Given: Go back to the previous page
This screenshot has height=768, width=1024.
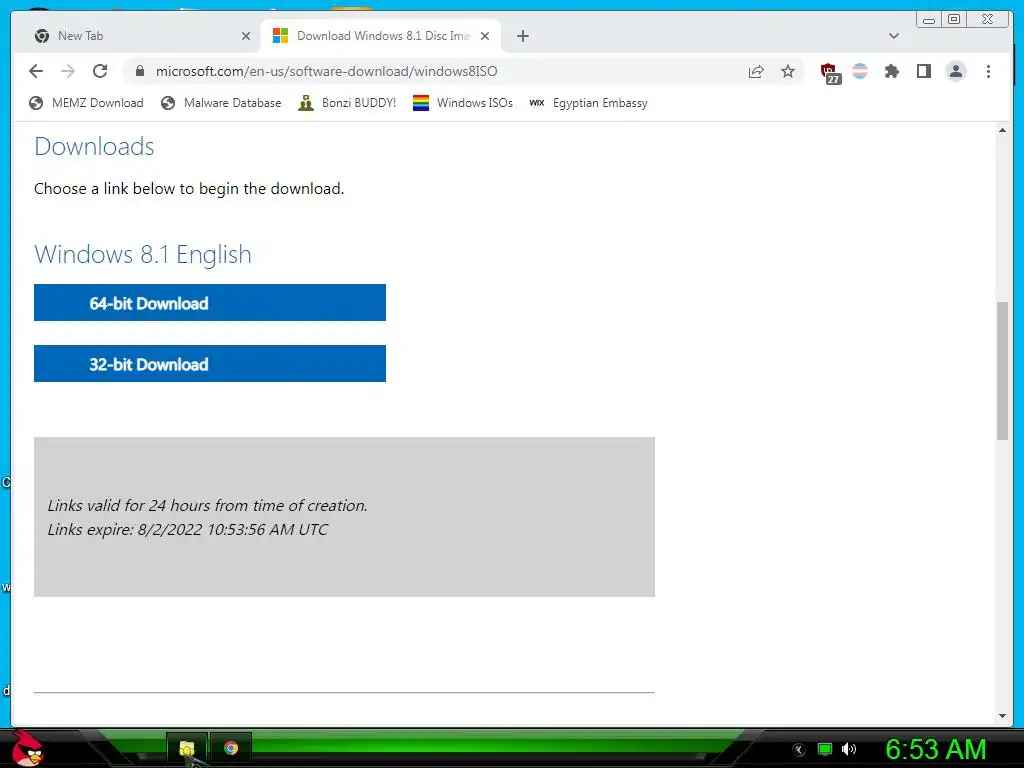Looking at the screenshot, I should tap(36, 71).
